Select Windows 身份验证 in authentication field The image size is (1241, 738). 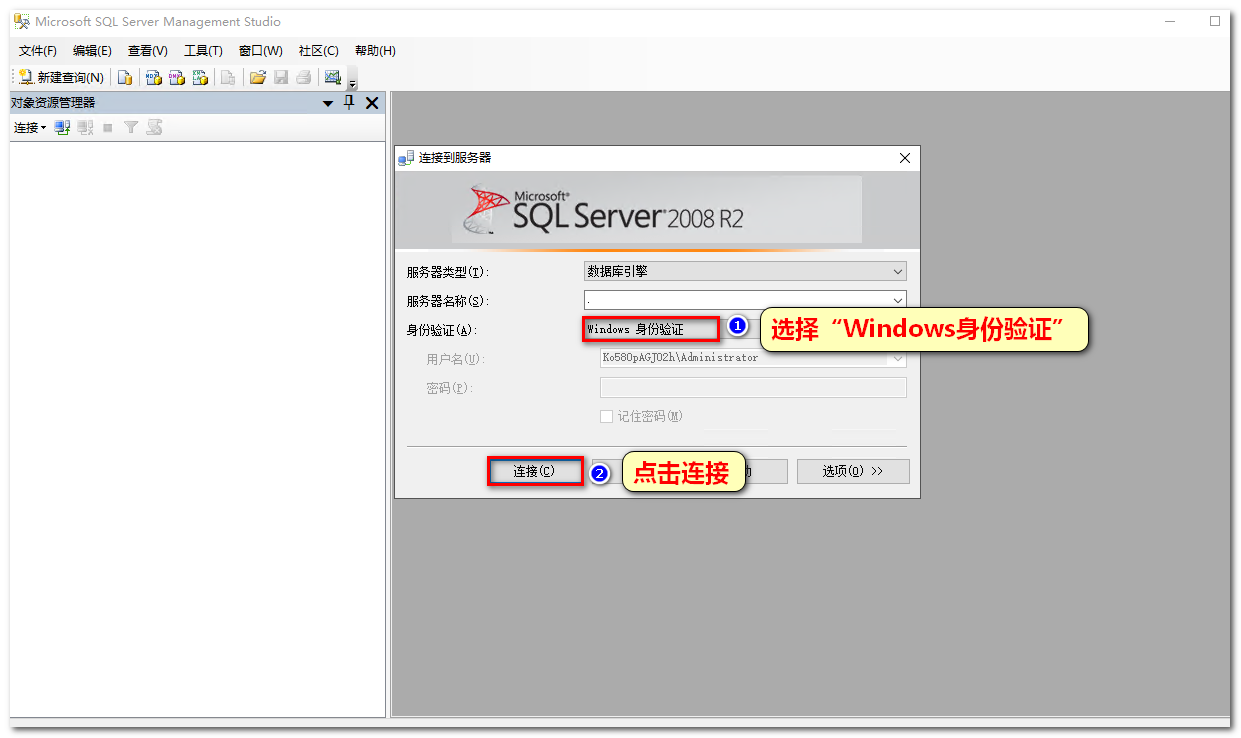[650, 329]
